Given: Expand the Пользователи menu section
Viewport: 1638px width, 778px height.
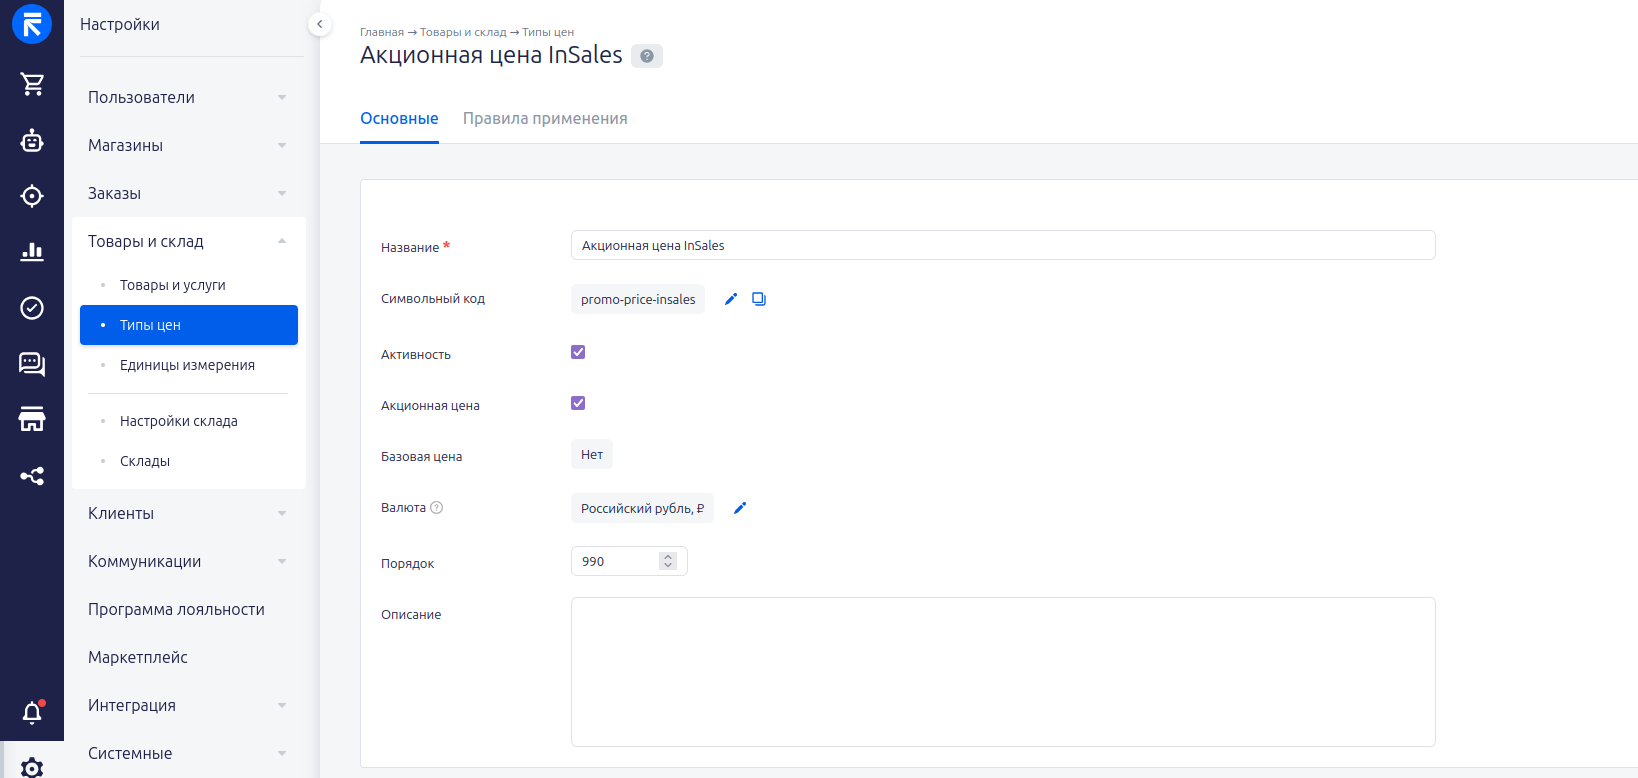Looking at the screenshot, I should (x=187, y=97).
